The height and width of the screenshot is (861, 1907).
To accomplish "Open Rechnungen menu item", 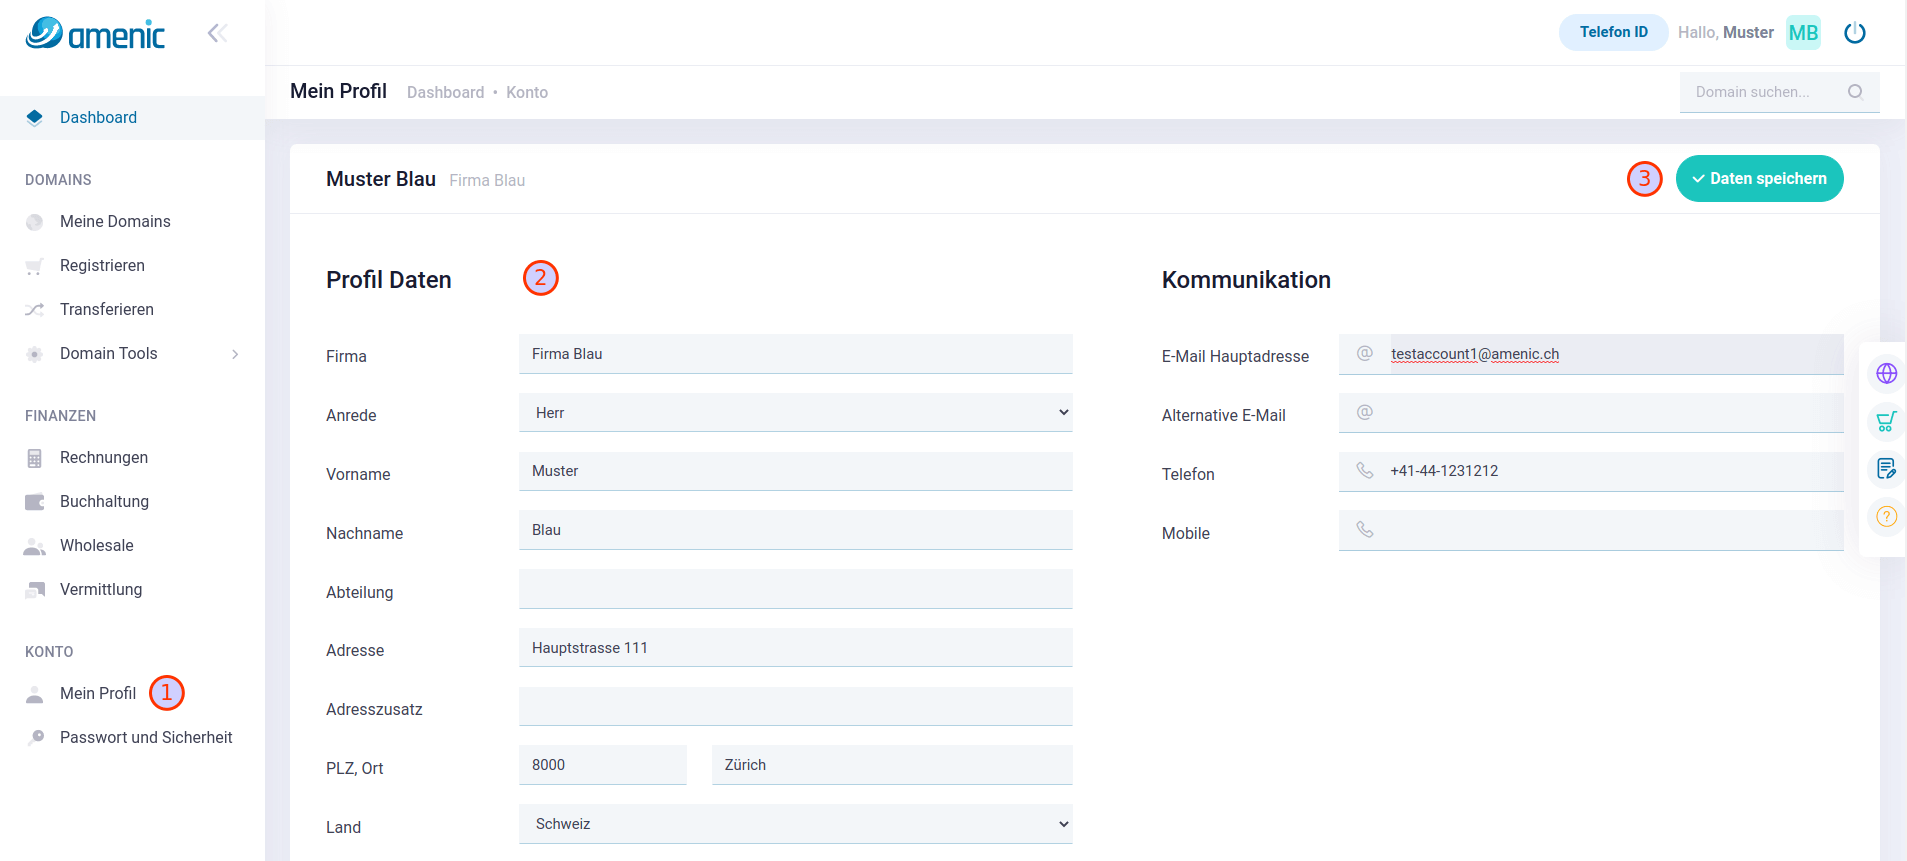I will (104, 457).
